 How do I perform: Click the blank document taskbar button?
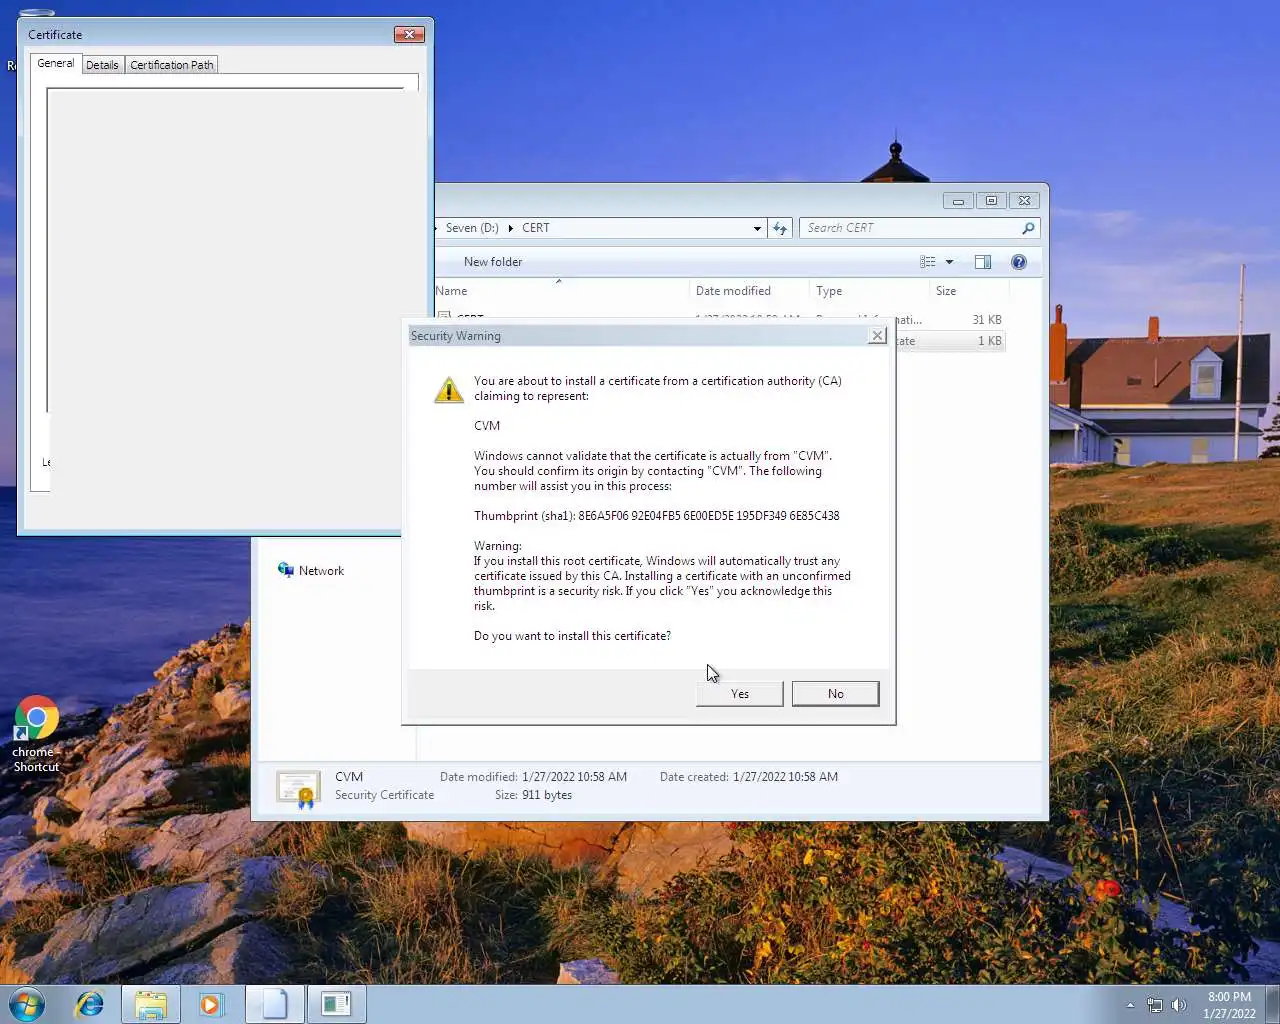click(x=275, y=1004)
